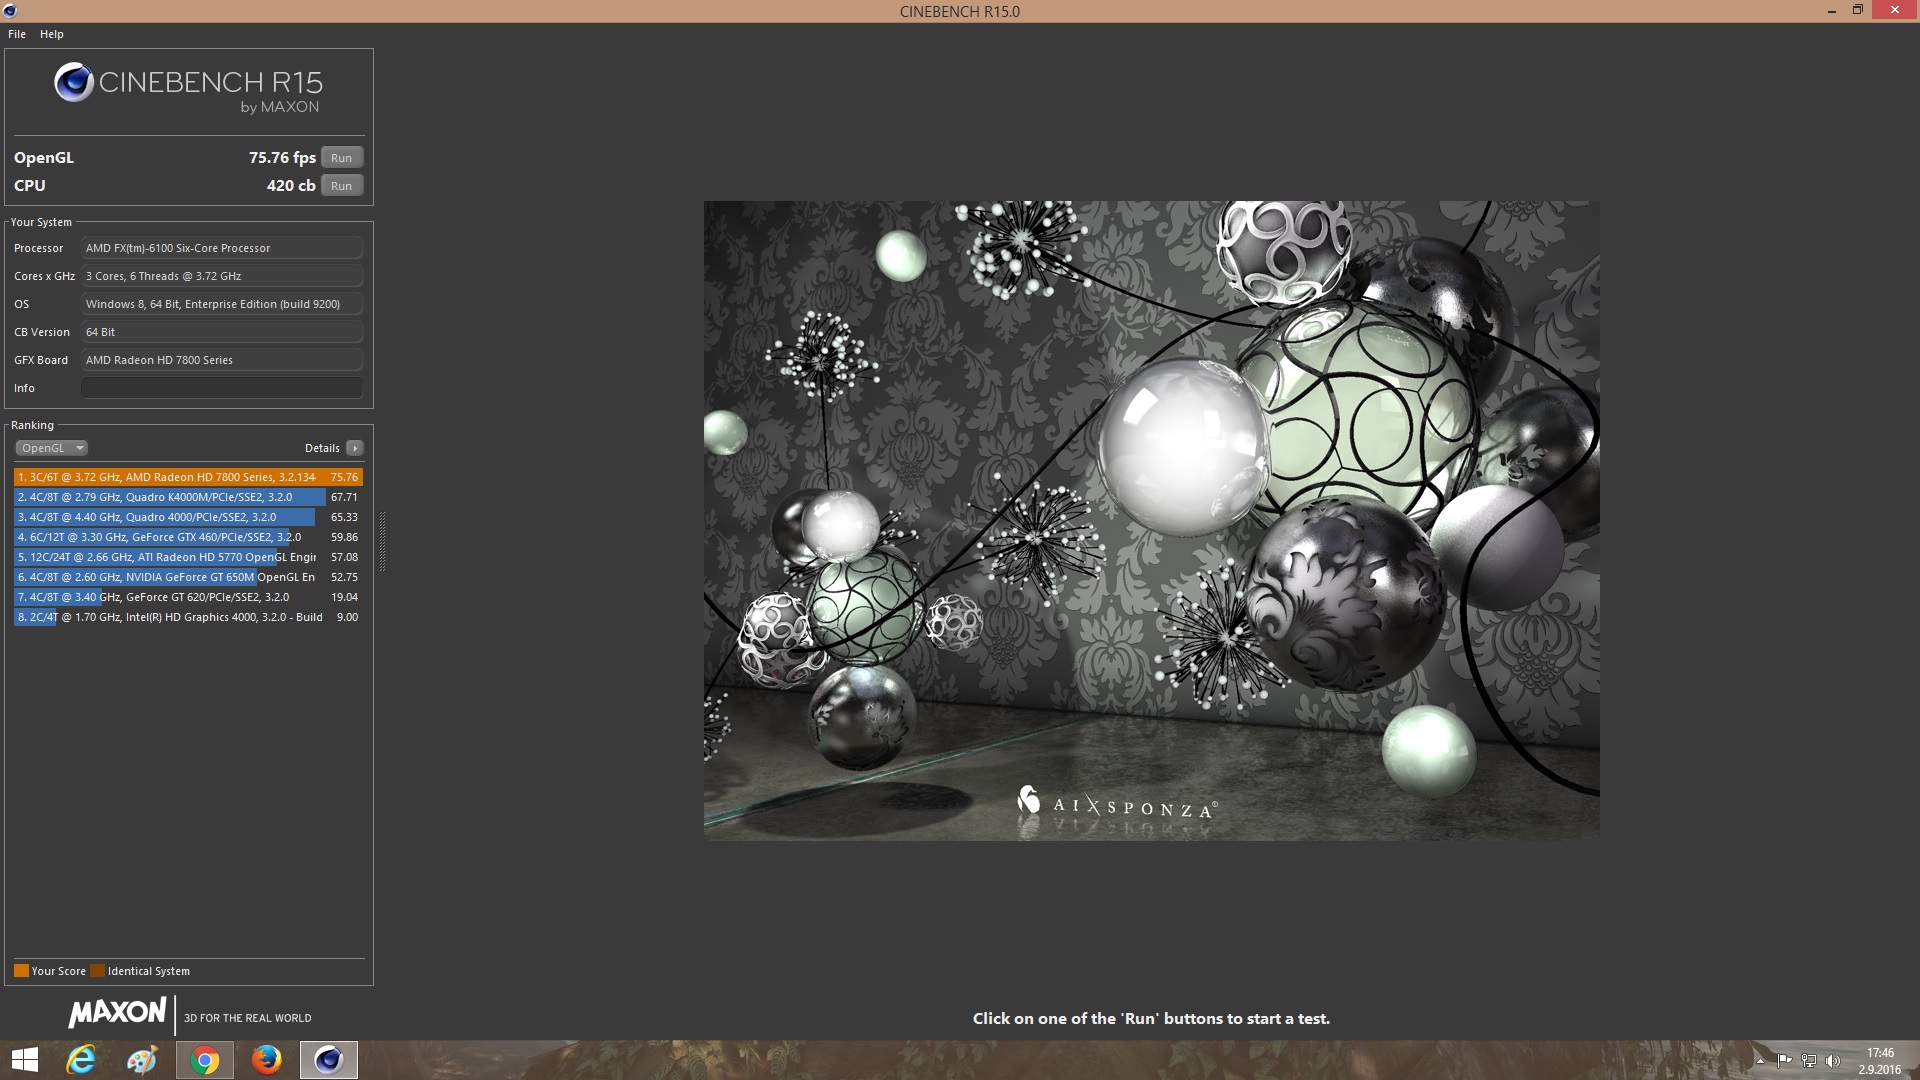Click the Details arrow button
Viewport: 1920px width, 1080px height.
coord(355,448)
